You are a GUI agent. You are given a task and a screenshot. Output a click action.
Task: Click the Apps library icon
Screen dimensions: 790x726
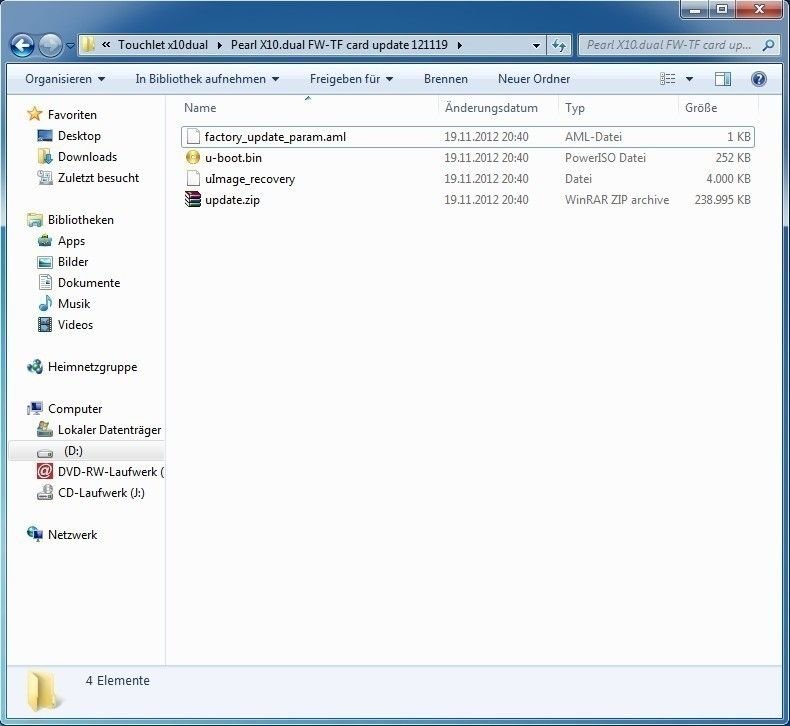(x=45, y=241)
